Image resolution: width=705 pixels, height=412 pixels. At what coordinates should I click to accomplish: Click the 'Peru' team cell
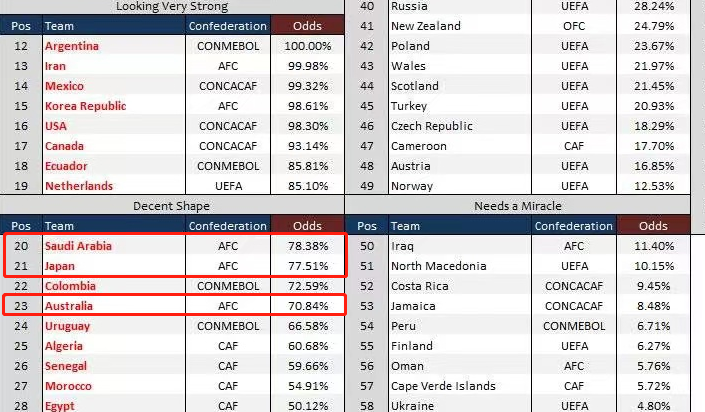[404, 326]
